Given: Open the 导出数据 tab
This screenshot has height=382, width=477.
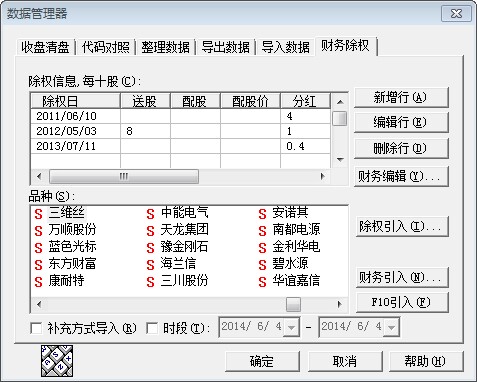Looking at the screenshot, I should click(225, 47).
